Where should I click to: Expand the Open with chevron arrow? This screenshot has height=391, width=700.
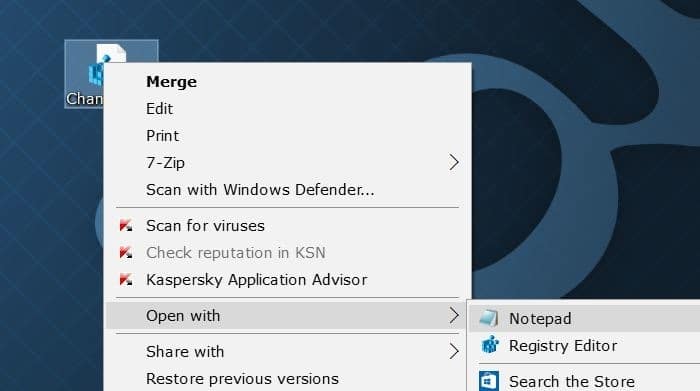coord(454,316)
